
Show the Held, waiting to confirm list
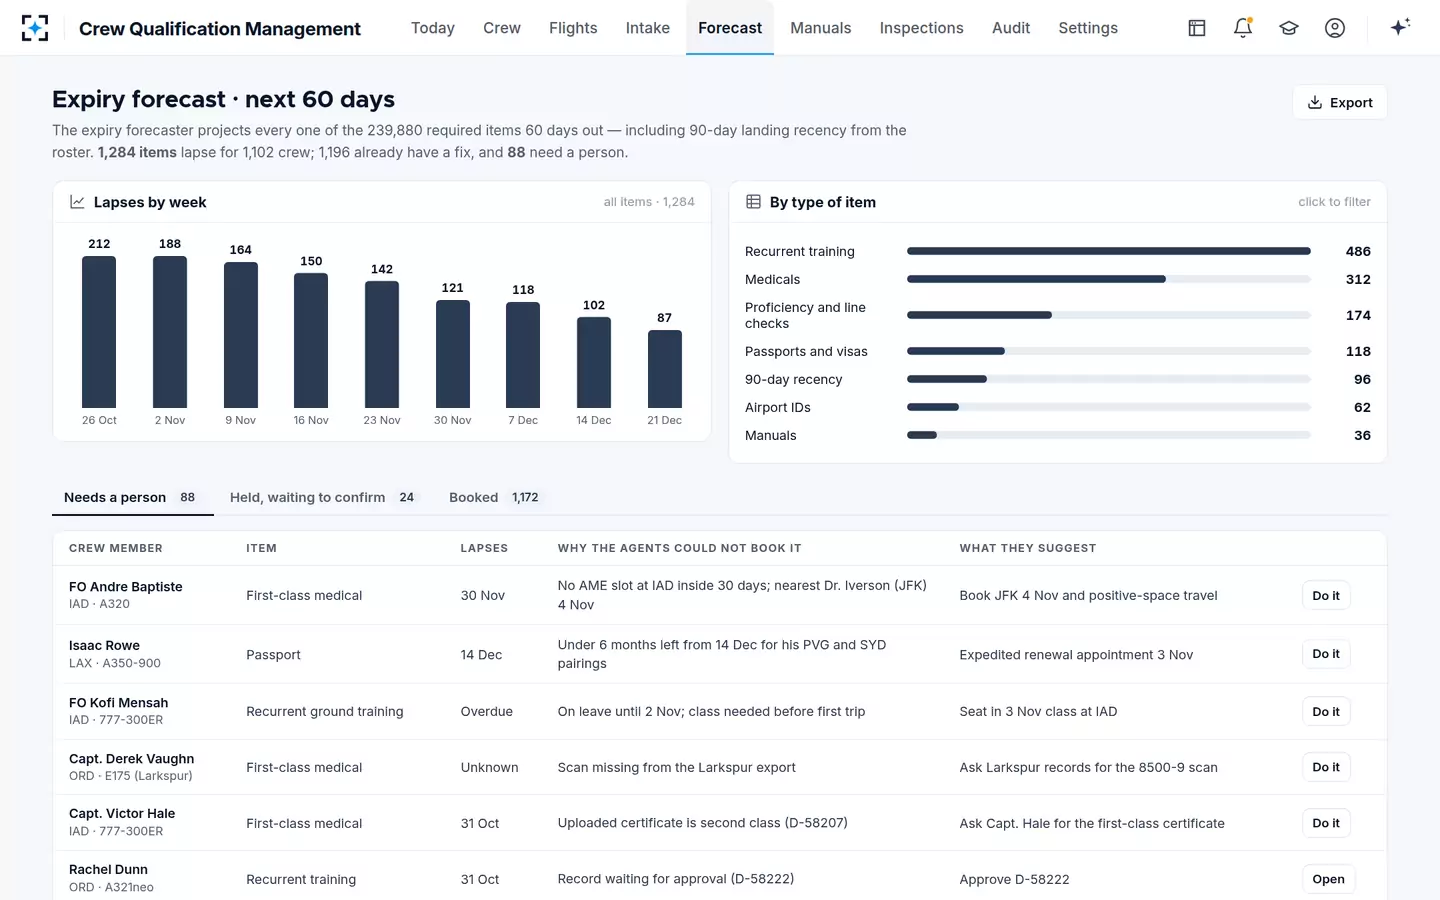click(322, 497)
